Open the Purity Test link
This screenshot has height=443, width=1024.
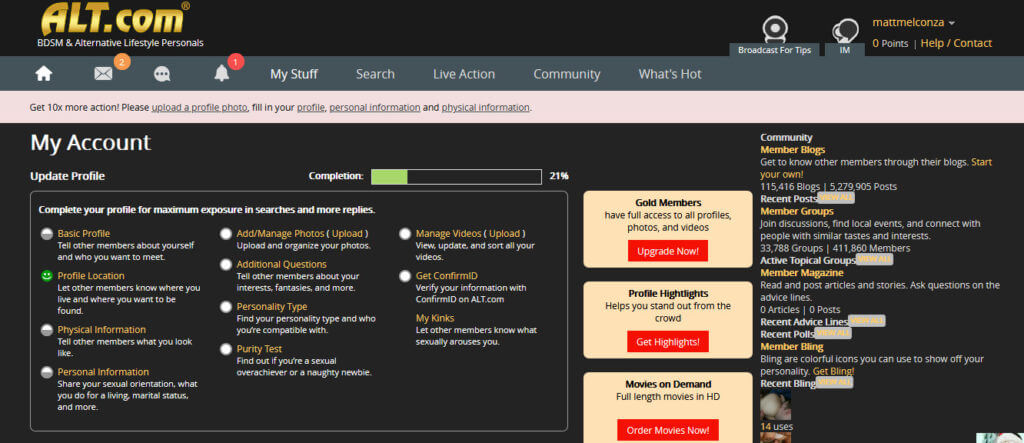259,349
